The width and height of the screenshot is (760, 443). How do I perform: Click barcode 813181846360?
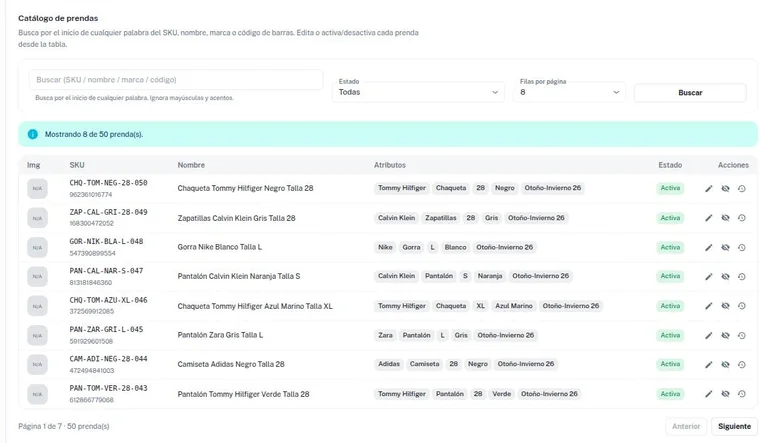[x=91, y=283]
